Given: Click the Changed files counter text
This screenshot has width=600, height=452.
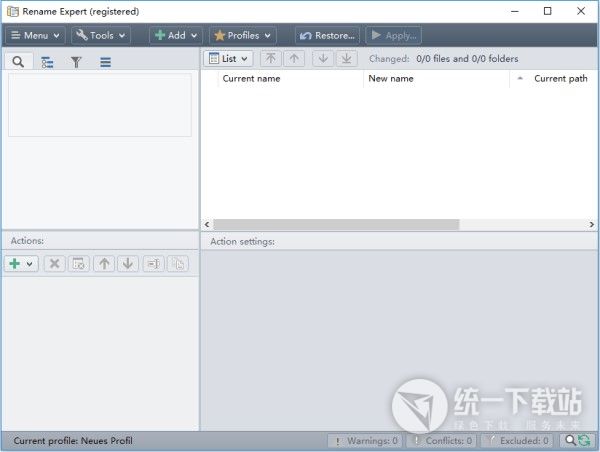Looking at the screenshot, I should (x=443, y=59).
